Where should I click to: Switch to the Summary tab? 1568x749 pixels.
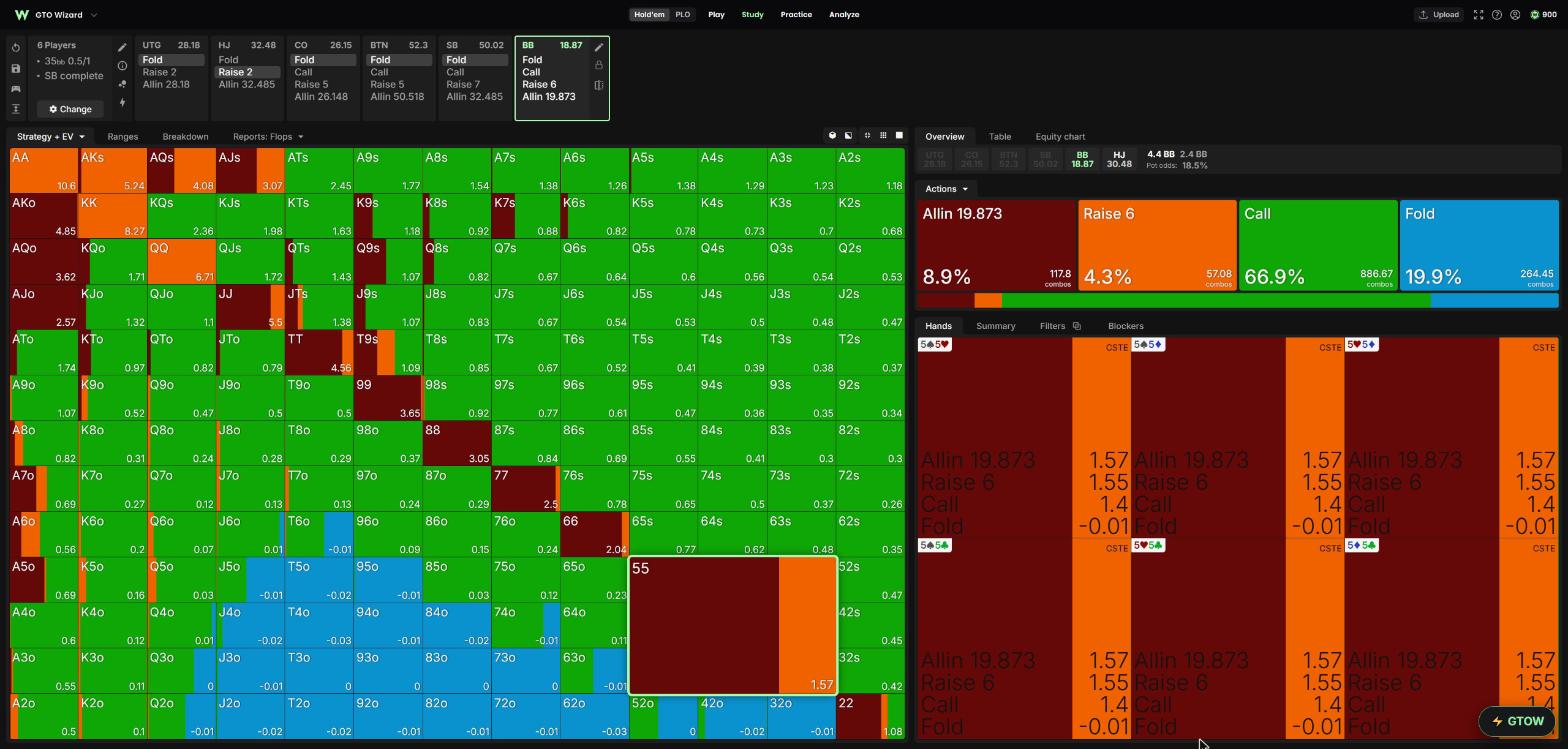[x=995, y=326]
